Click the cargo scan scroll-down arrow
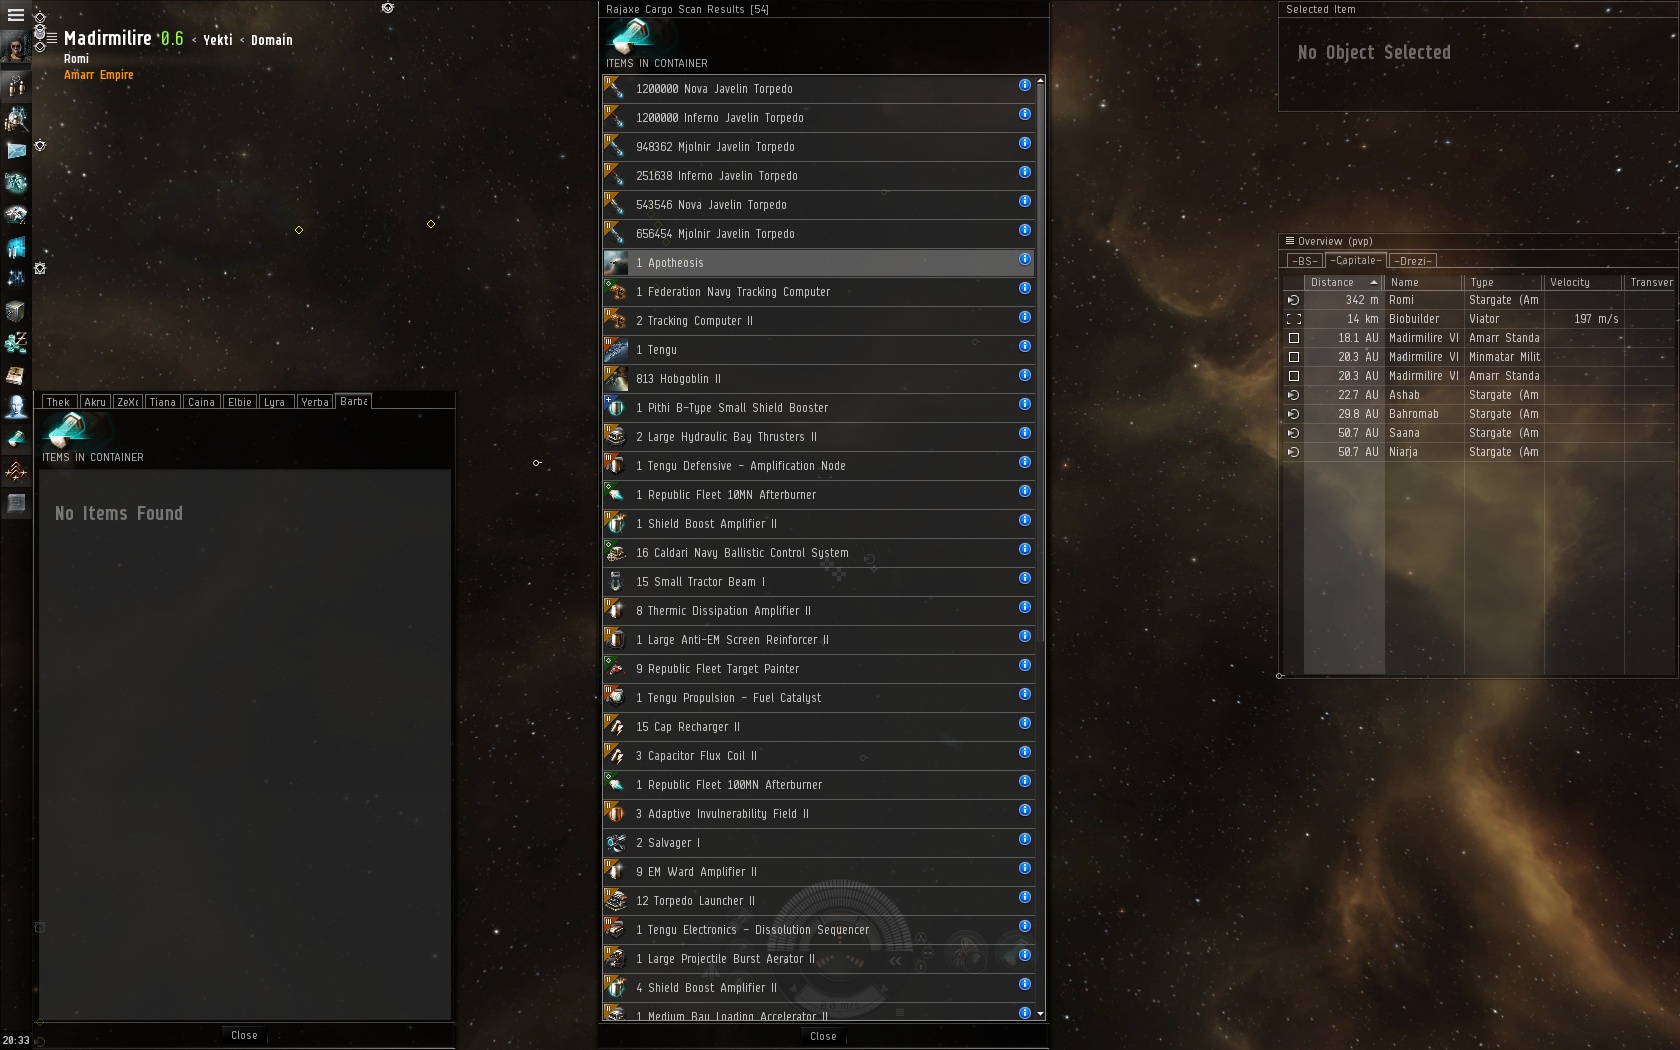The image size is (1680, 1050). tap(1041, 1014)
